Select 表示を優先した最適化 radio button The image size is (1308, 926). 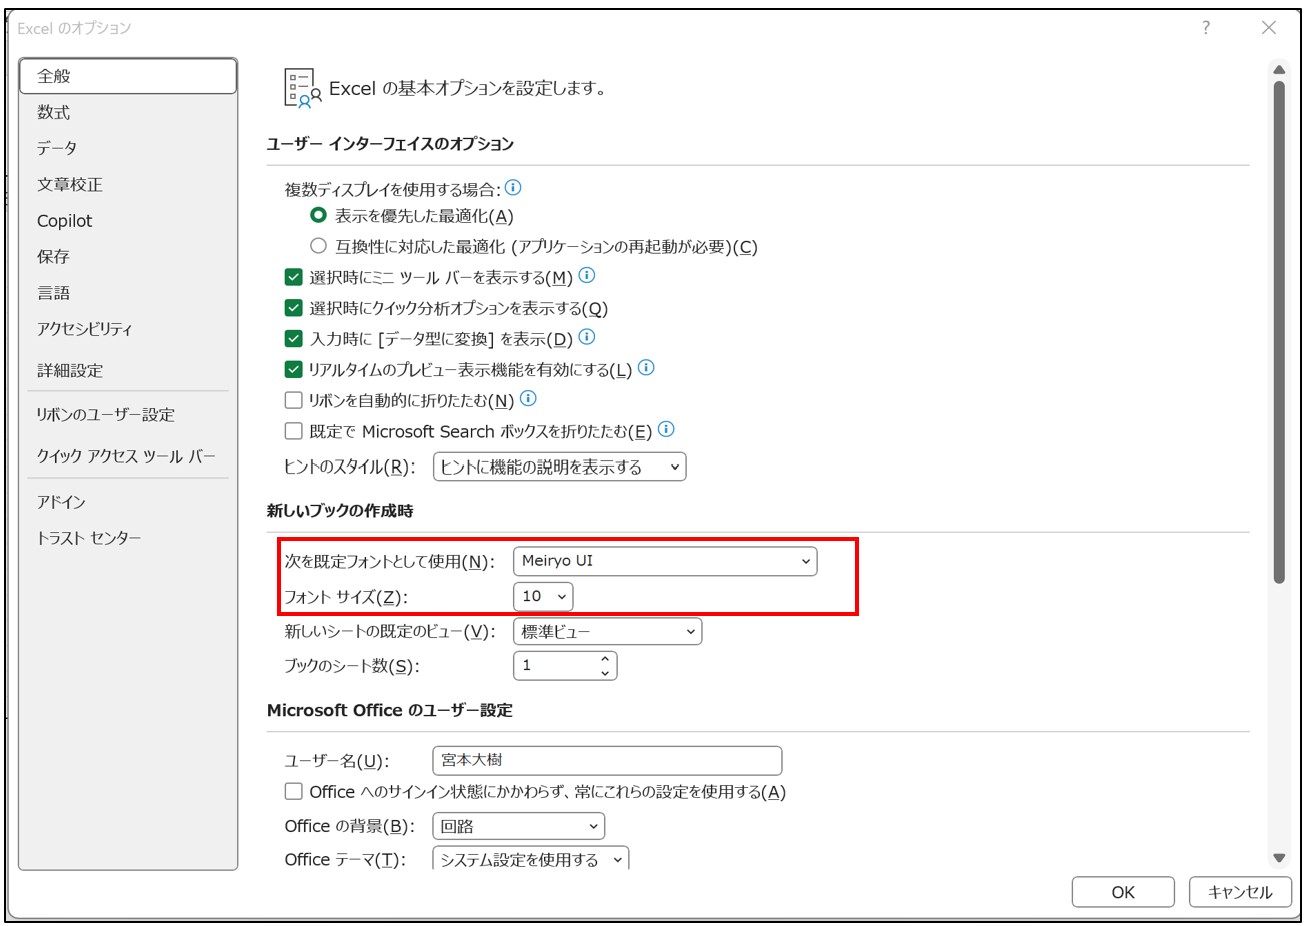318,215
